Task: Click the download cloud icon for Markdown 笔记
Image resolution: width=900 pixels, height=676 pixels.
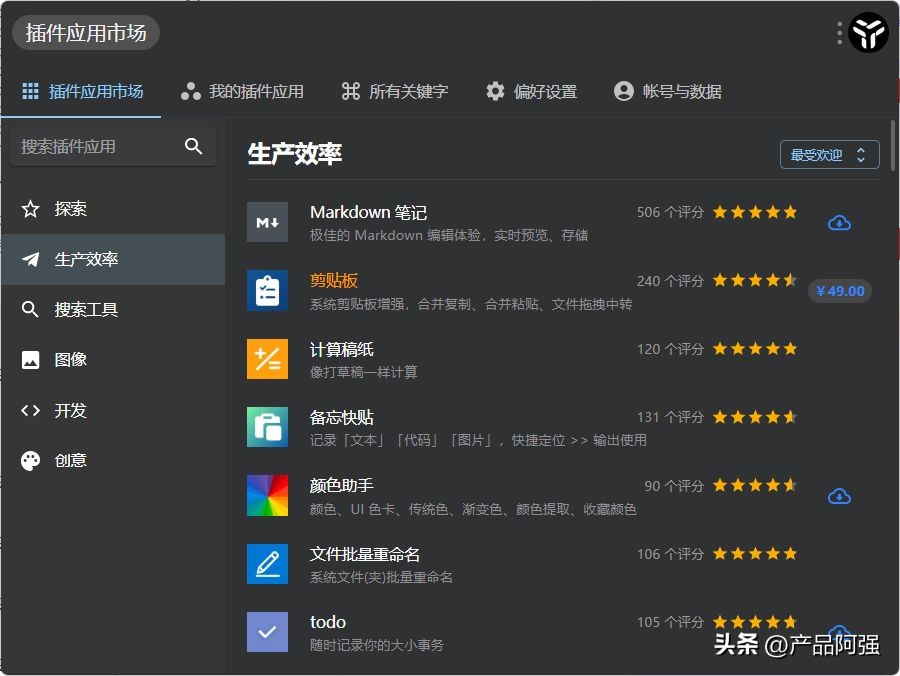Action: (x=840, y=222)
